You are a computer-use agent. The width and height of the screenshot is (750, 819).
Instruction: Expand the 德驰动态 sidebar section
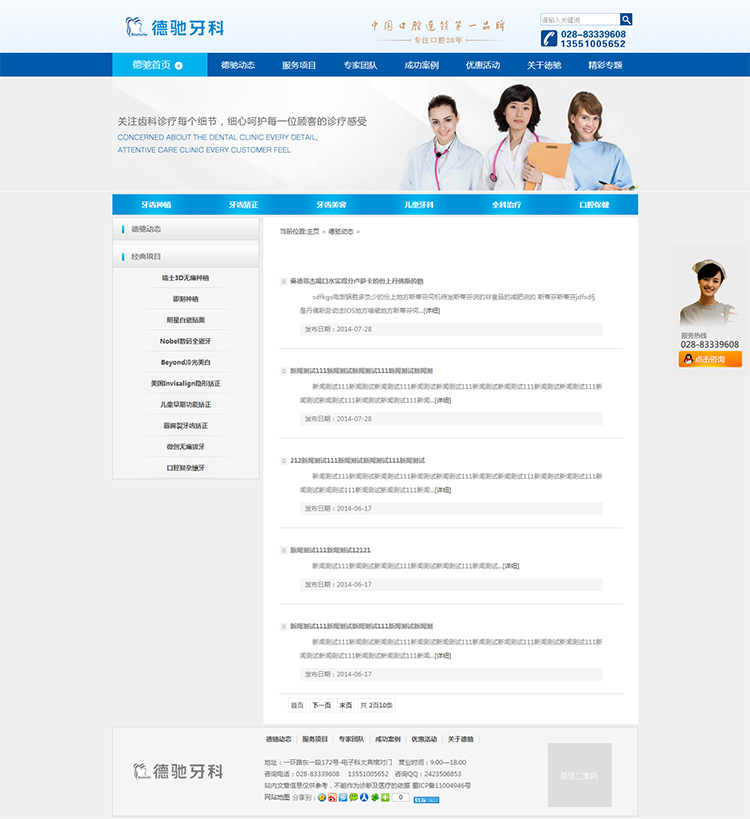186,229
